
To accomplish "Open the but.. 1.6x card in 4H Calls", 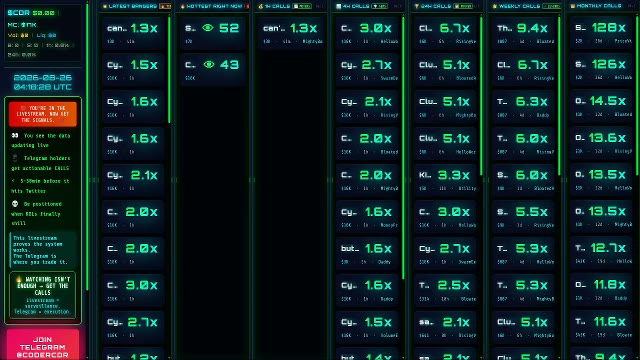I will pos(368,253).
